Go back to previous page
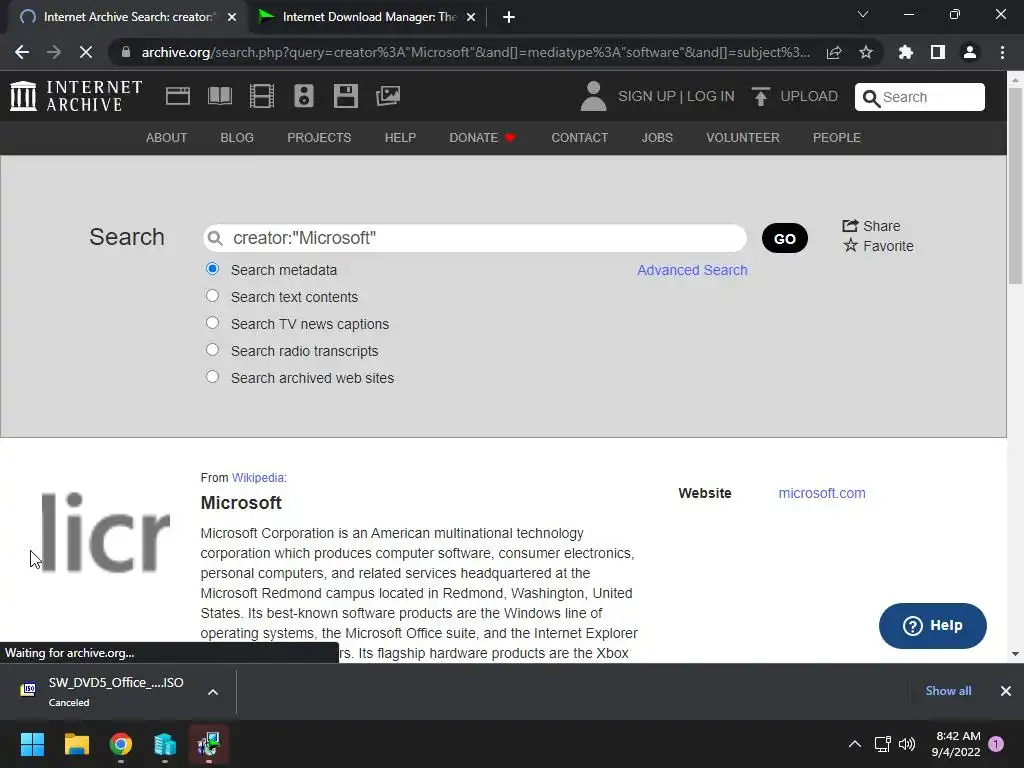Viewport: 1024px width, 768px height. click(x=22, y=52)
